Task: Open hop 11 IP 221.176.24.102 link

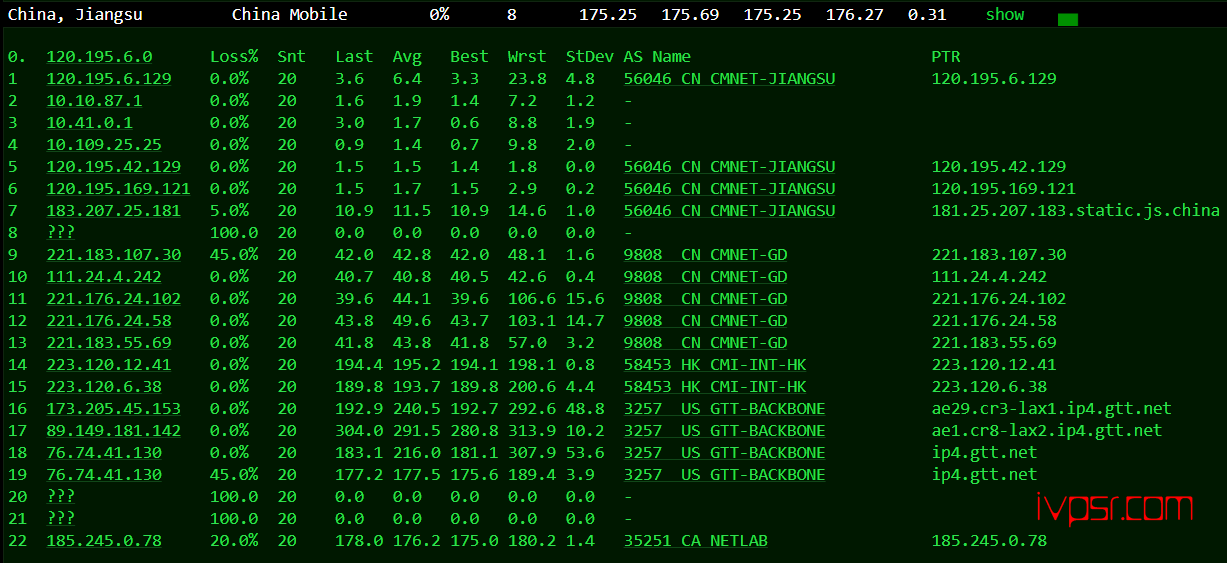Action: (x=114, y=299)
